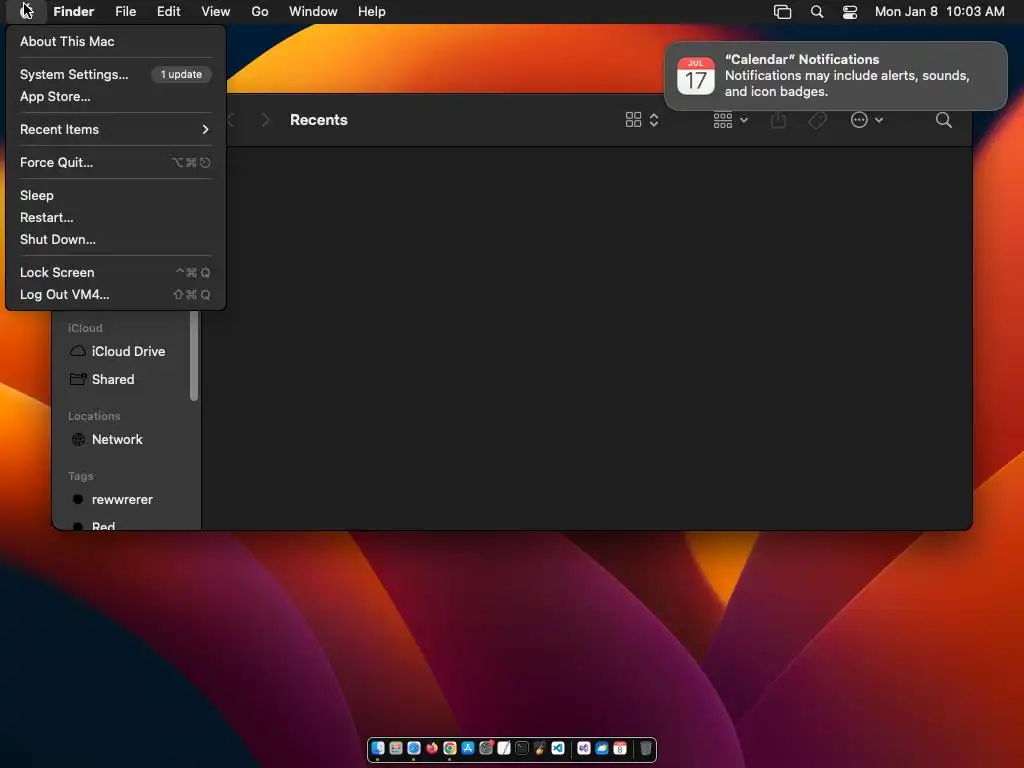Image resolution: width=1024 pixels, height=768 pixels.
Task: Open Terminal from the Dock
Action: coord(522,748)
